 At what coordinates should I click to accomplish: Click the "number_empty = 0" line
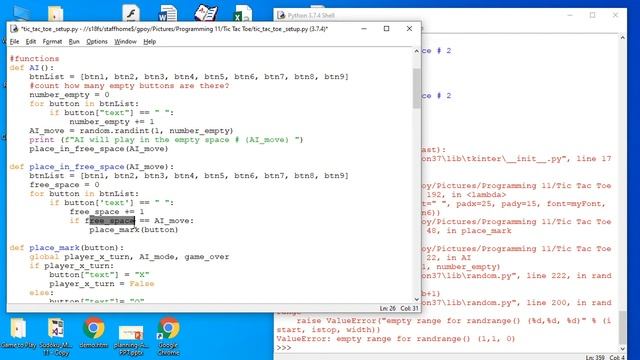tap(69, 95)
